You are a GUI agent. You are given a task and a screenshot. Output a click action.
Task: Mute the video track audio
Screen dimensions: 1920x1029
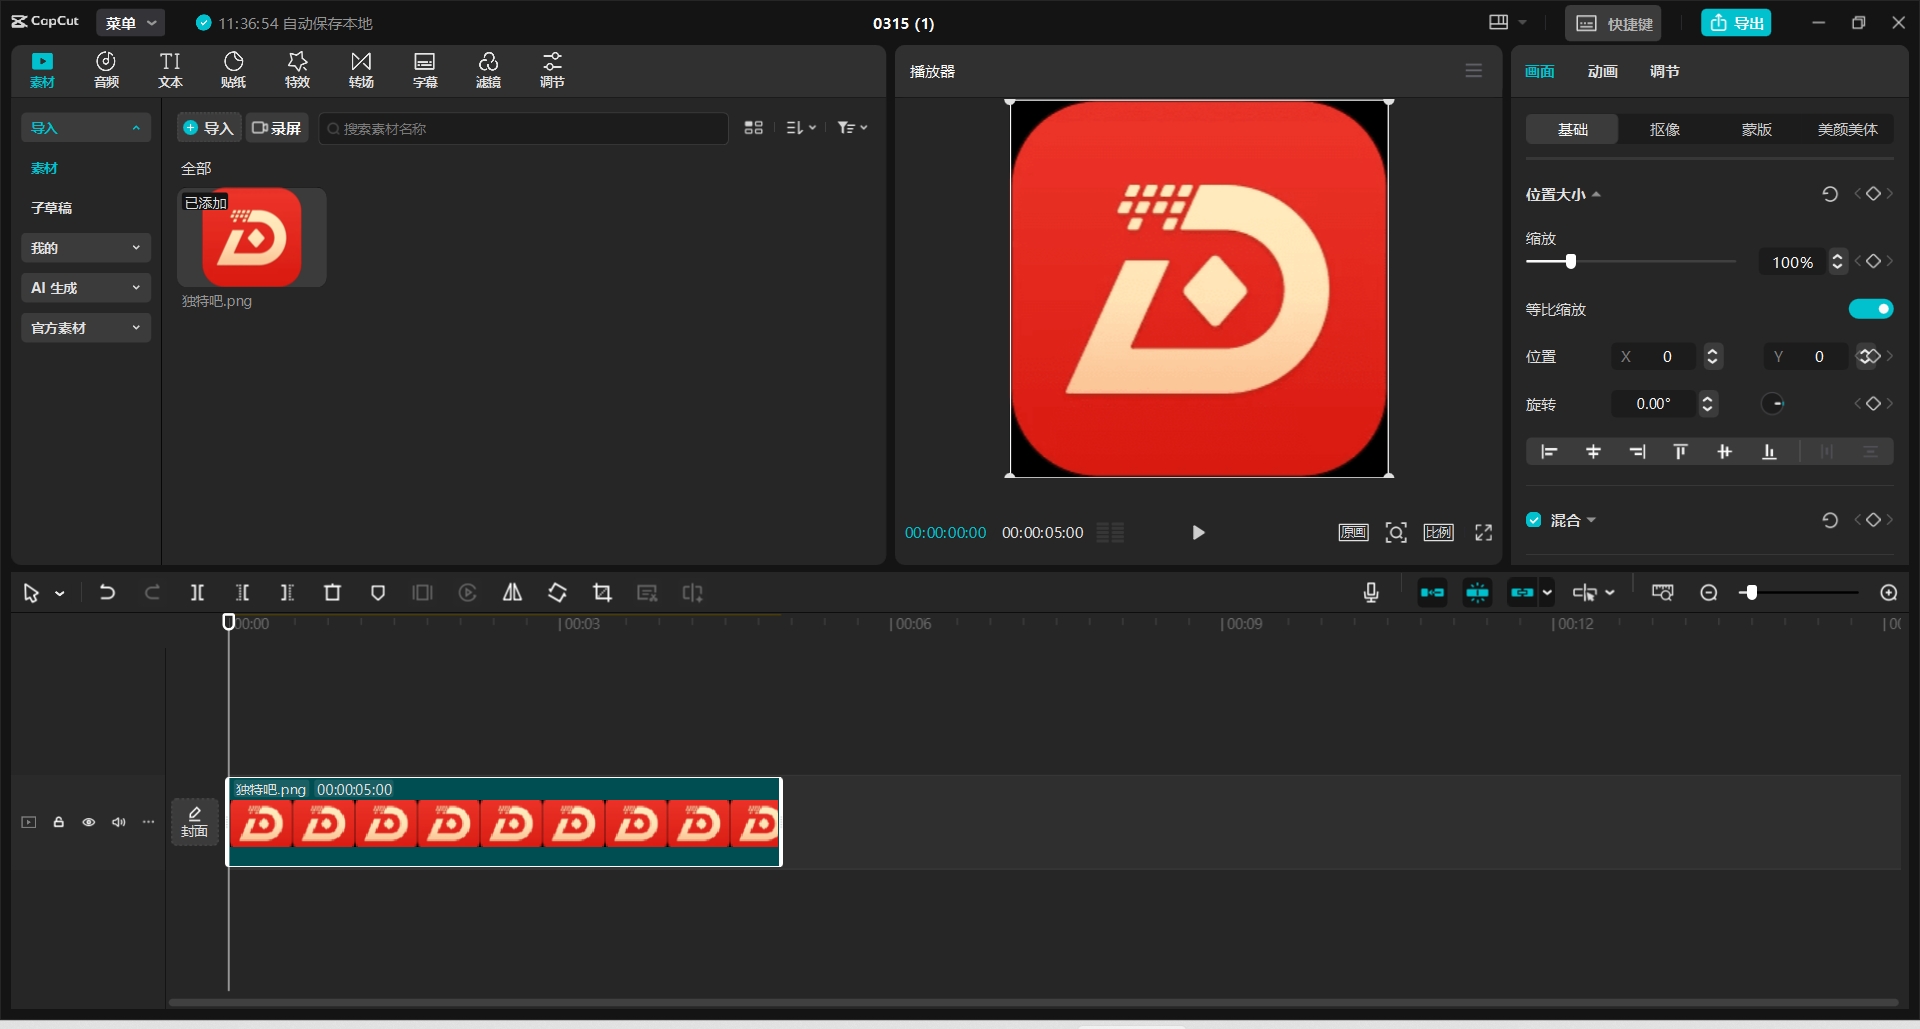(119, 822)
